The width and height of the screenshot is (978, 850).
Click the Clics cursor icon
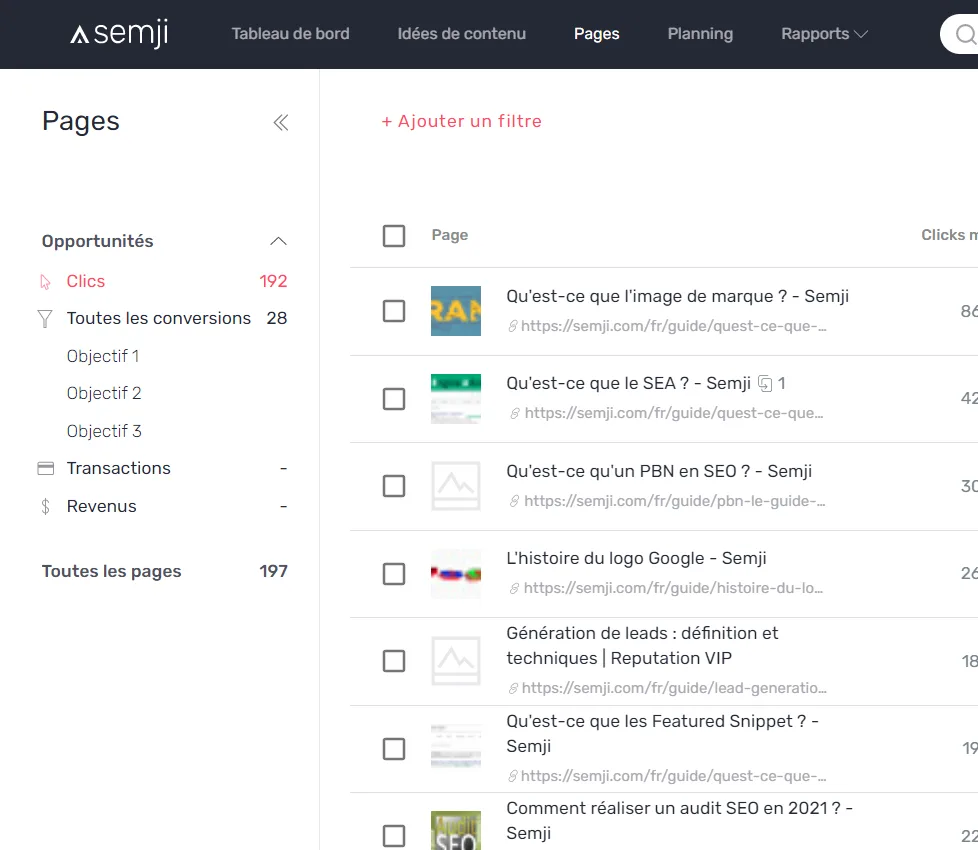point(45,282)
